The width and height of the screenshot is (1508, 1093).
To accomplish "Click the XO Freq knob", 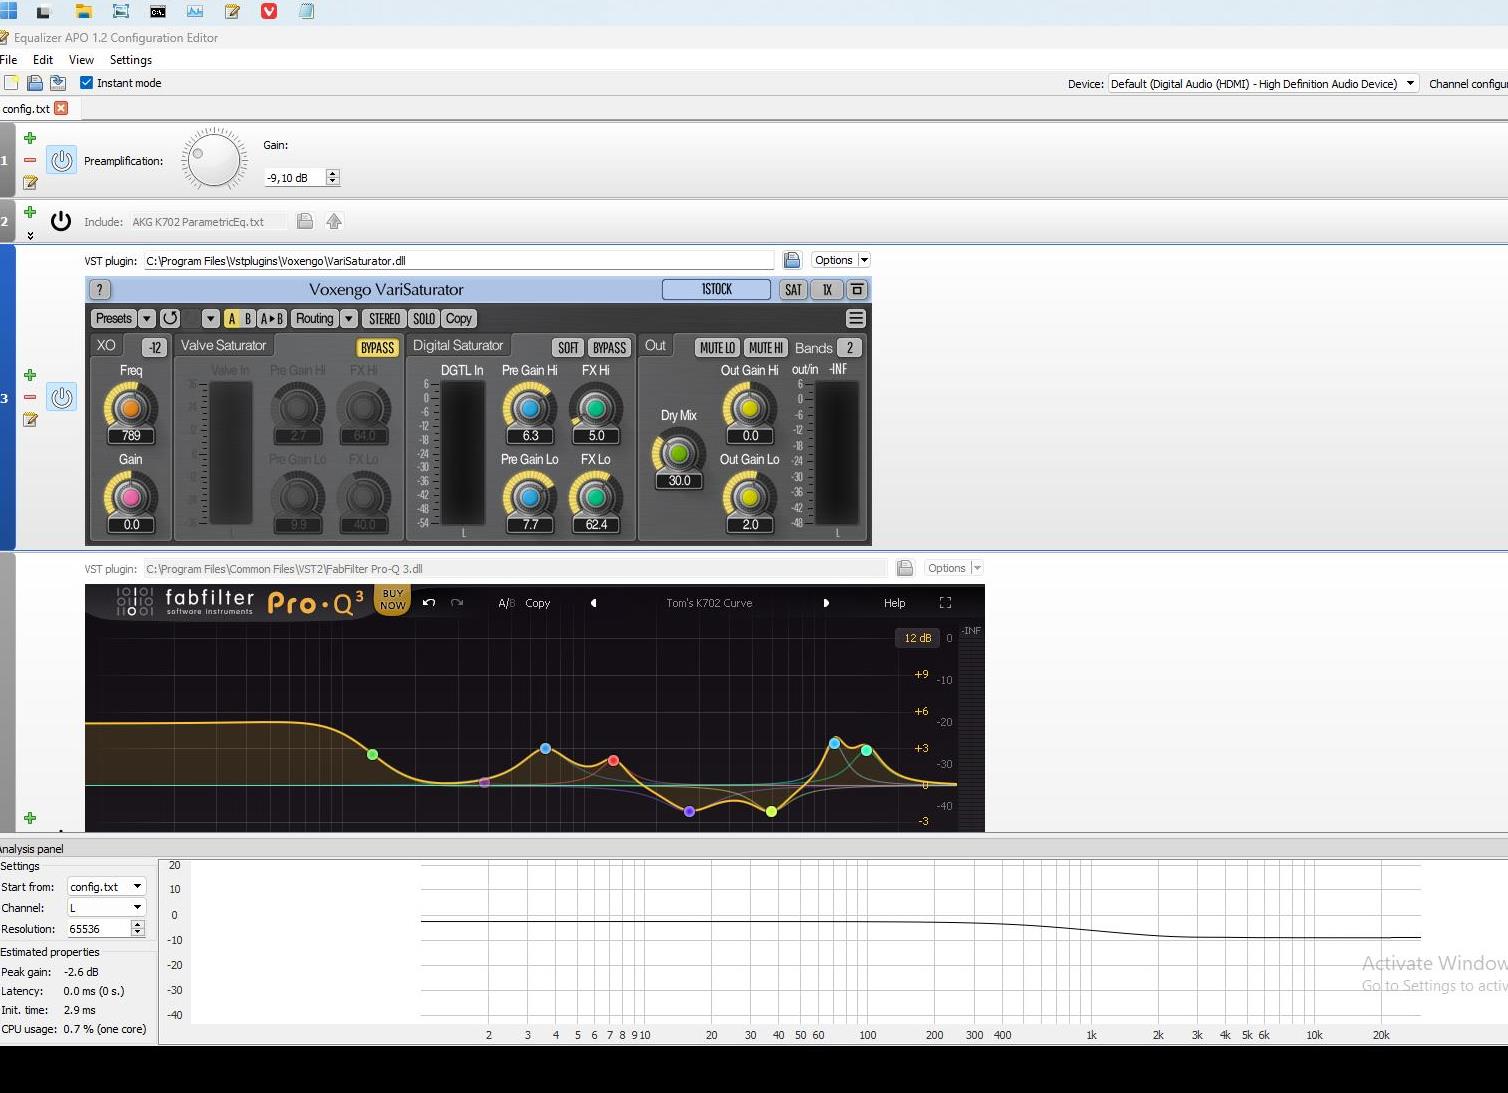I will pyautogui.click(x=131, y=407).
